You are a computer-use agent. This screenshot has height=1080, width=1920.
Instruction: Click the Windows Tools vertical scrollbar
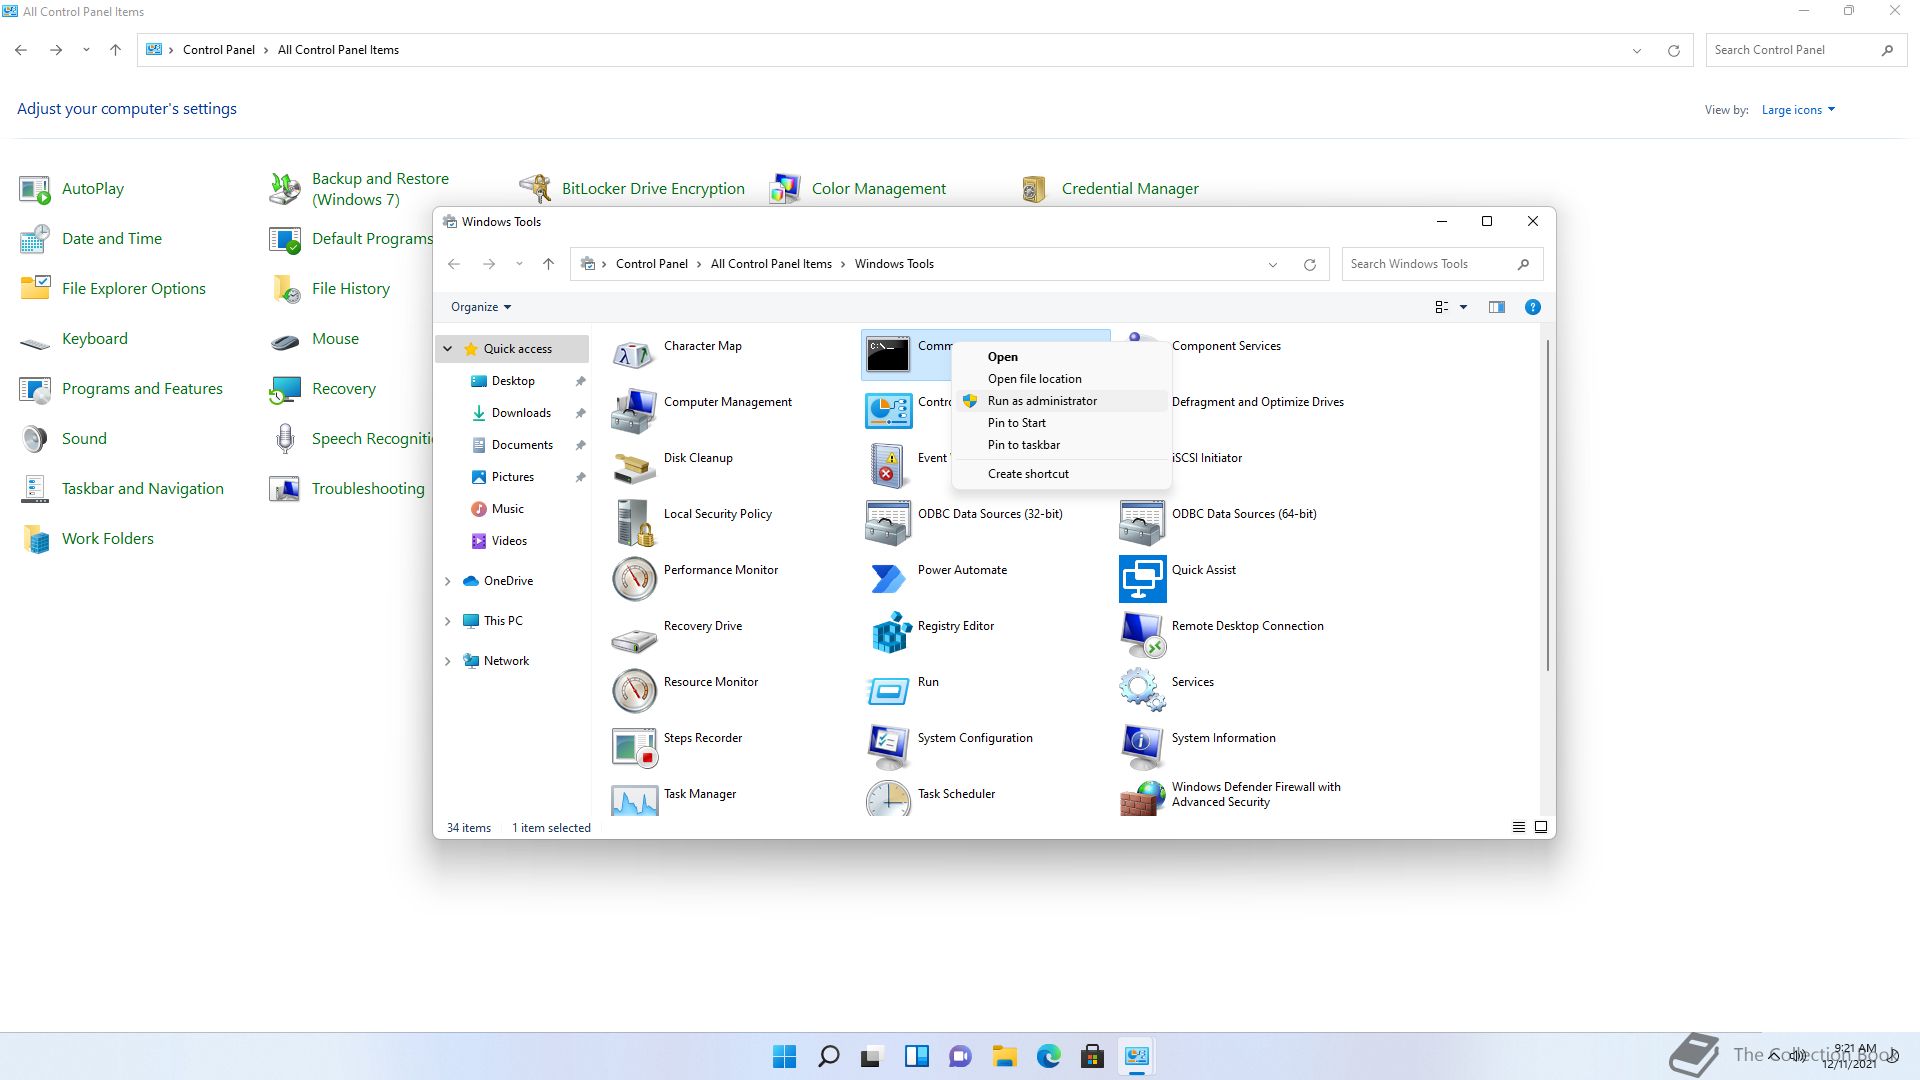click(x=1547, y=505)
